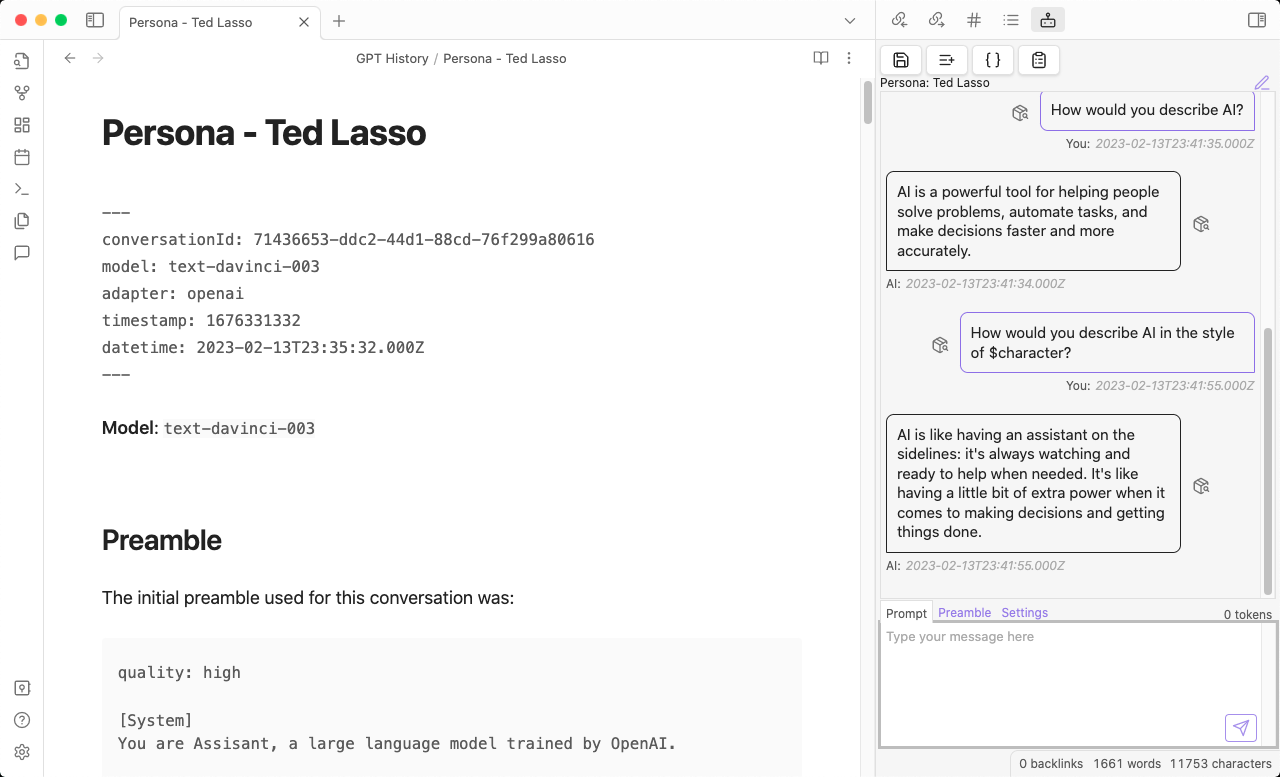
Task: Click the 'Persona - Ted Lasso' note title
Action: click(x=264, y=132)
